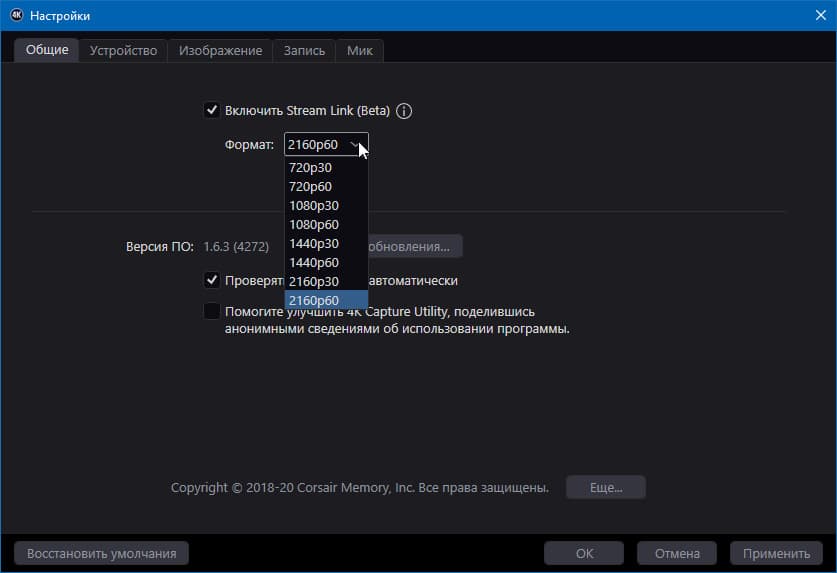The width and height of the screenshot is (837, 573).
Task: Open the Мик tab
Action: (360, 51)
